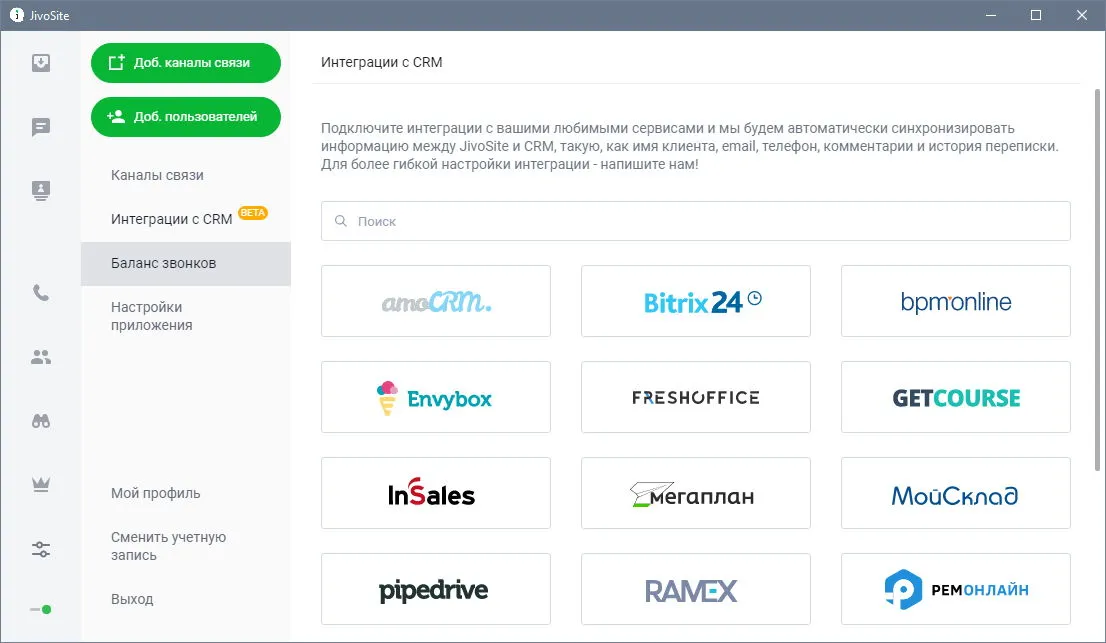Select the 'Каналы связи' menu item
This screenshot has height=643, width=1106.
pyautogui.click(x=157, y=176)
